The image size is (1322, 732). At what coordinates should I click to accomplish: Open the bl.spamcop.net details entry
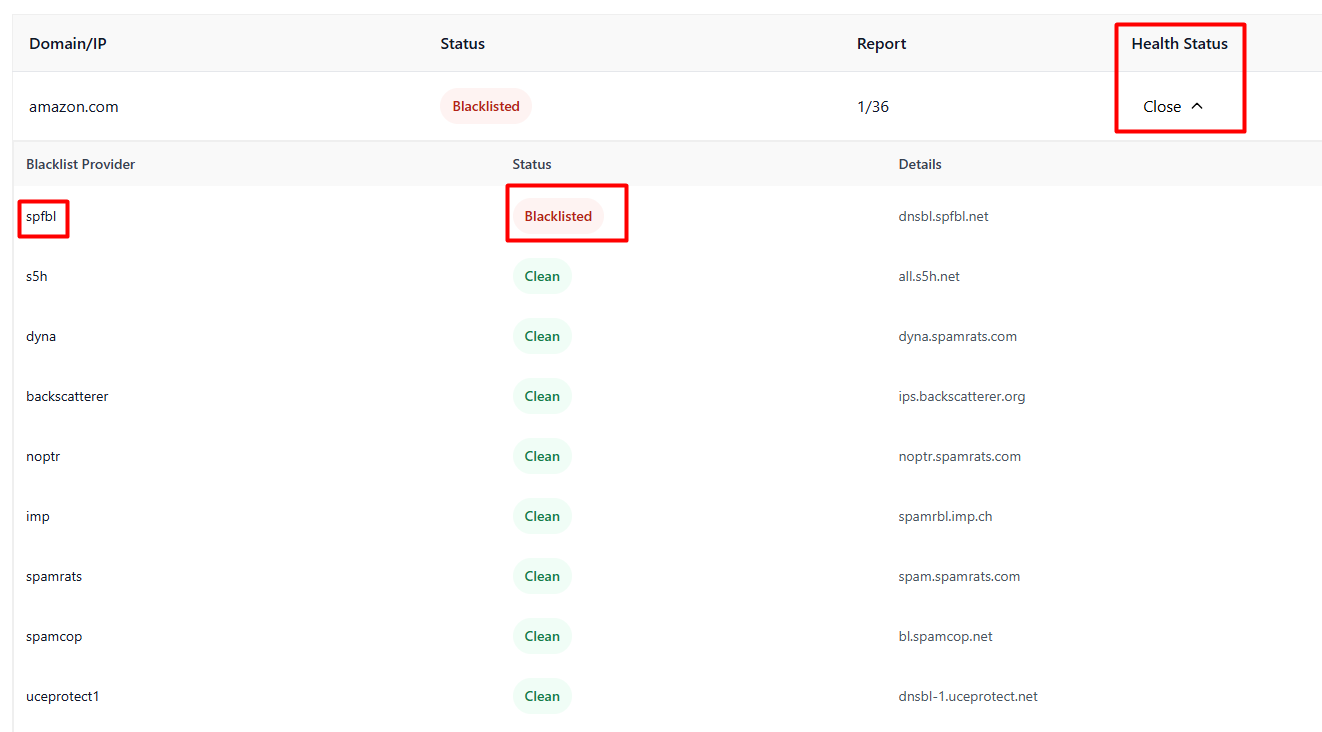coord(945,636)
